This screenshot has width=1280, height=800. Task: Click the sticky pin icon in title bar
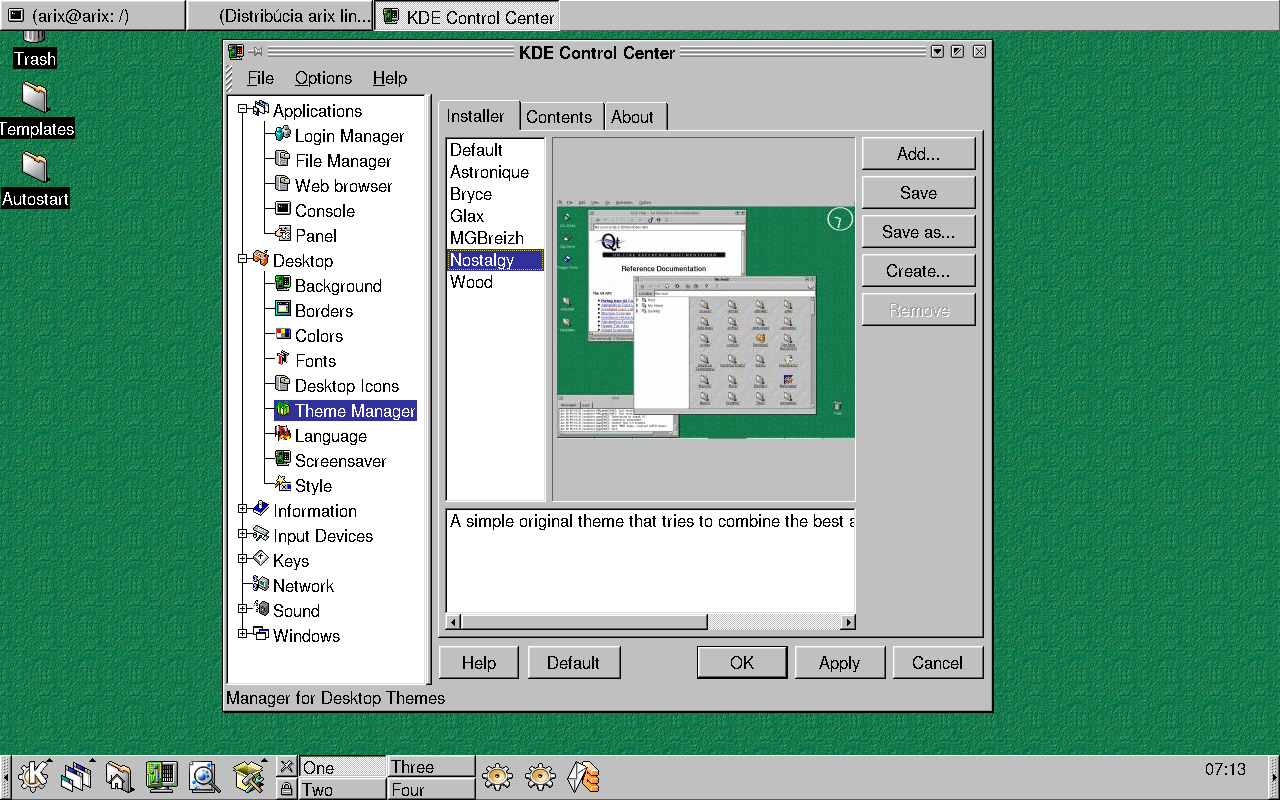click(x=257, y=52)
